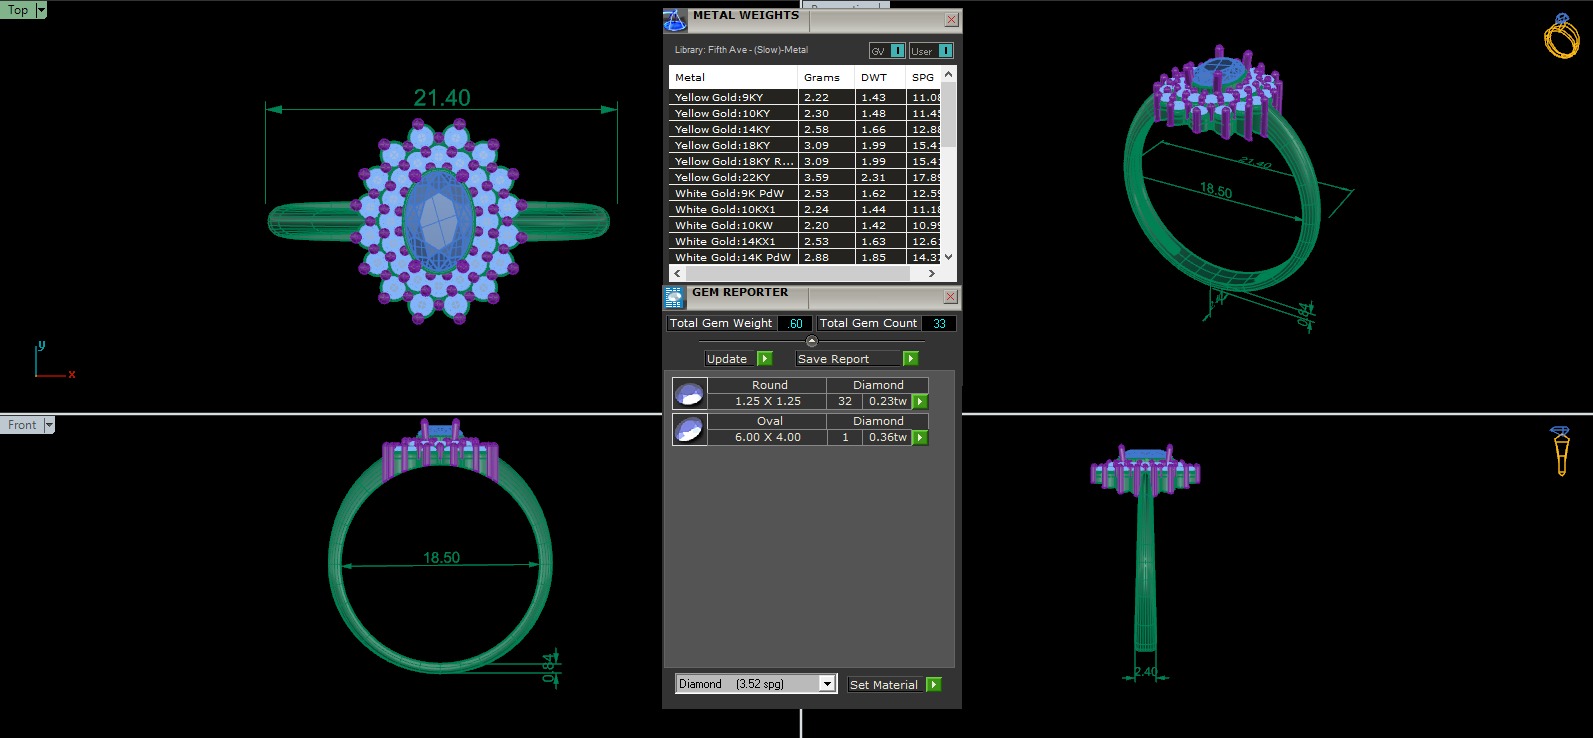Click the 21.40 dimension in Top view
This screenshot has width=1593, height=738.
(442, 98)
